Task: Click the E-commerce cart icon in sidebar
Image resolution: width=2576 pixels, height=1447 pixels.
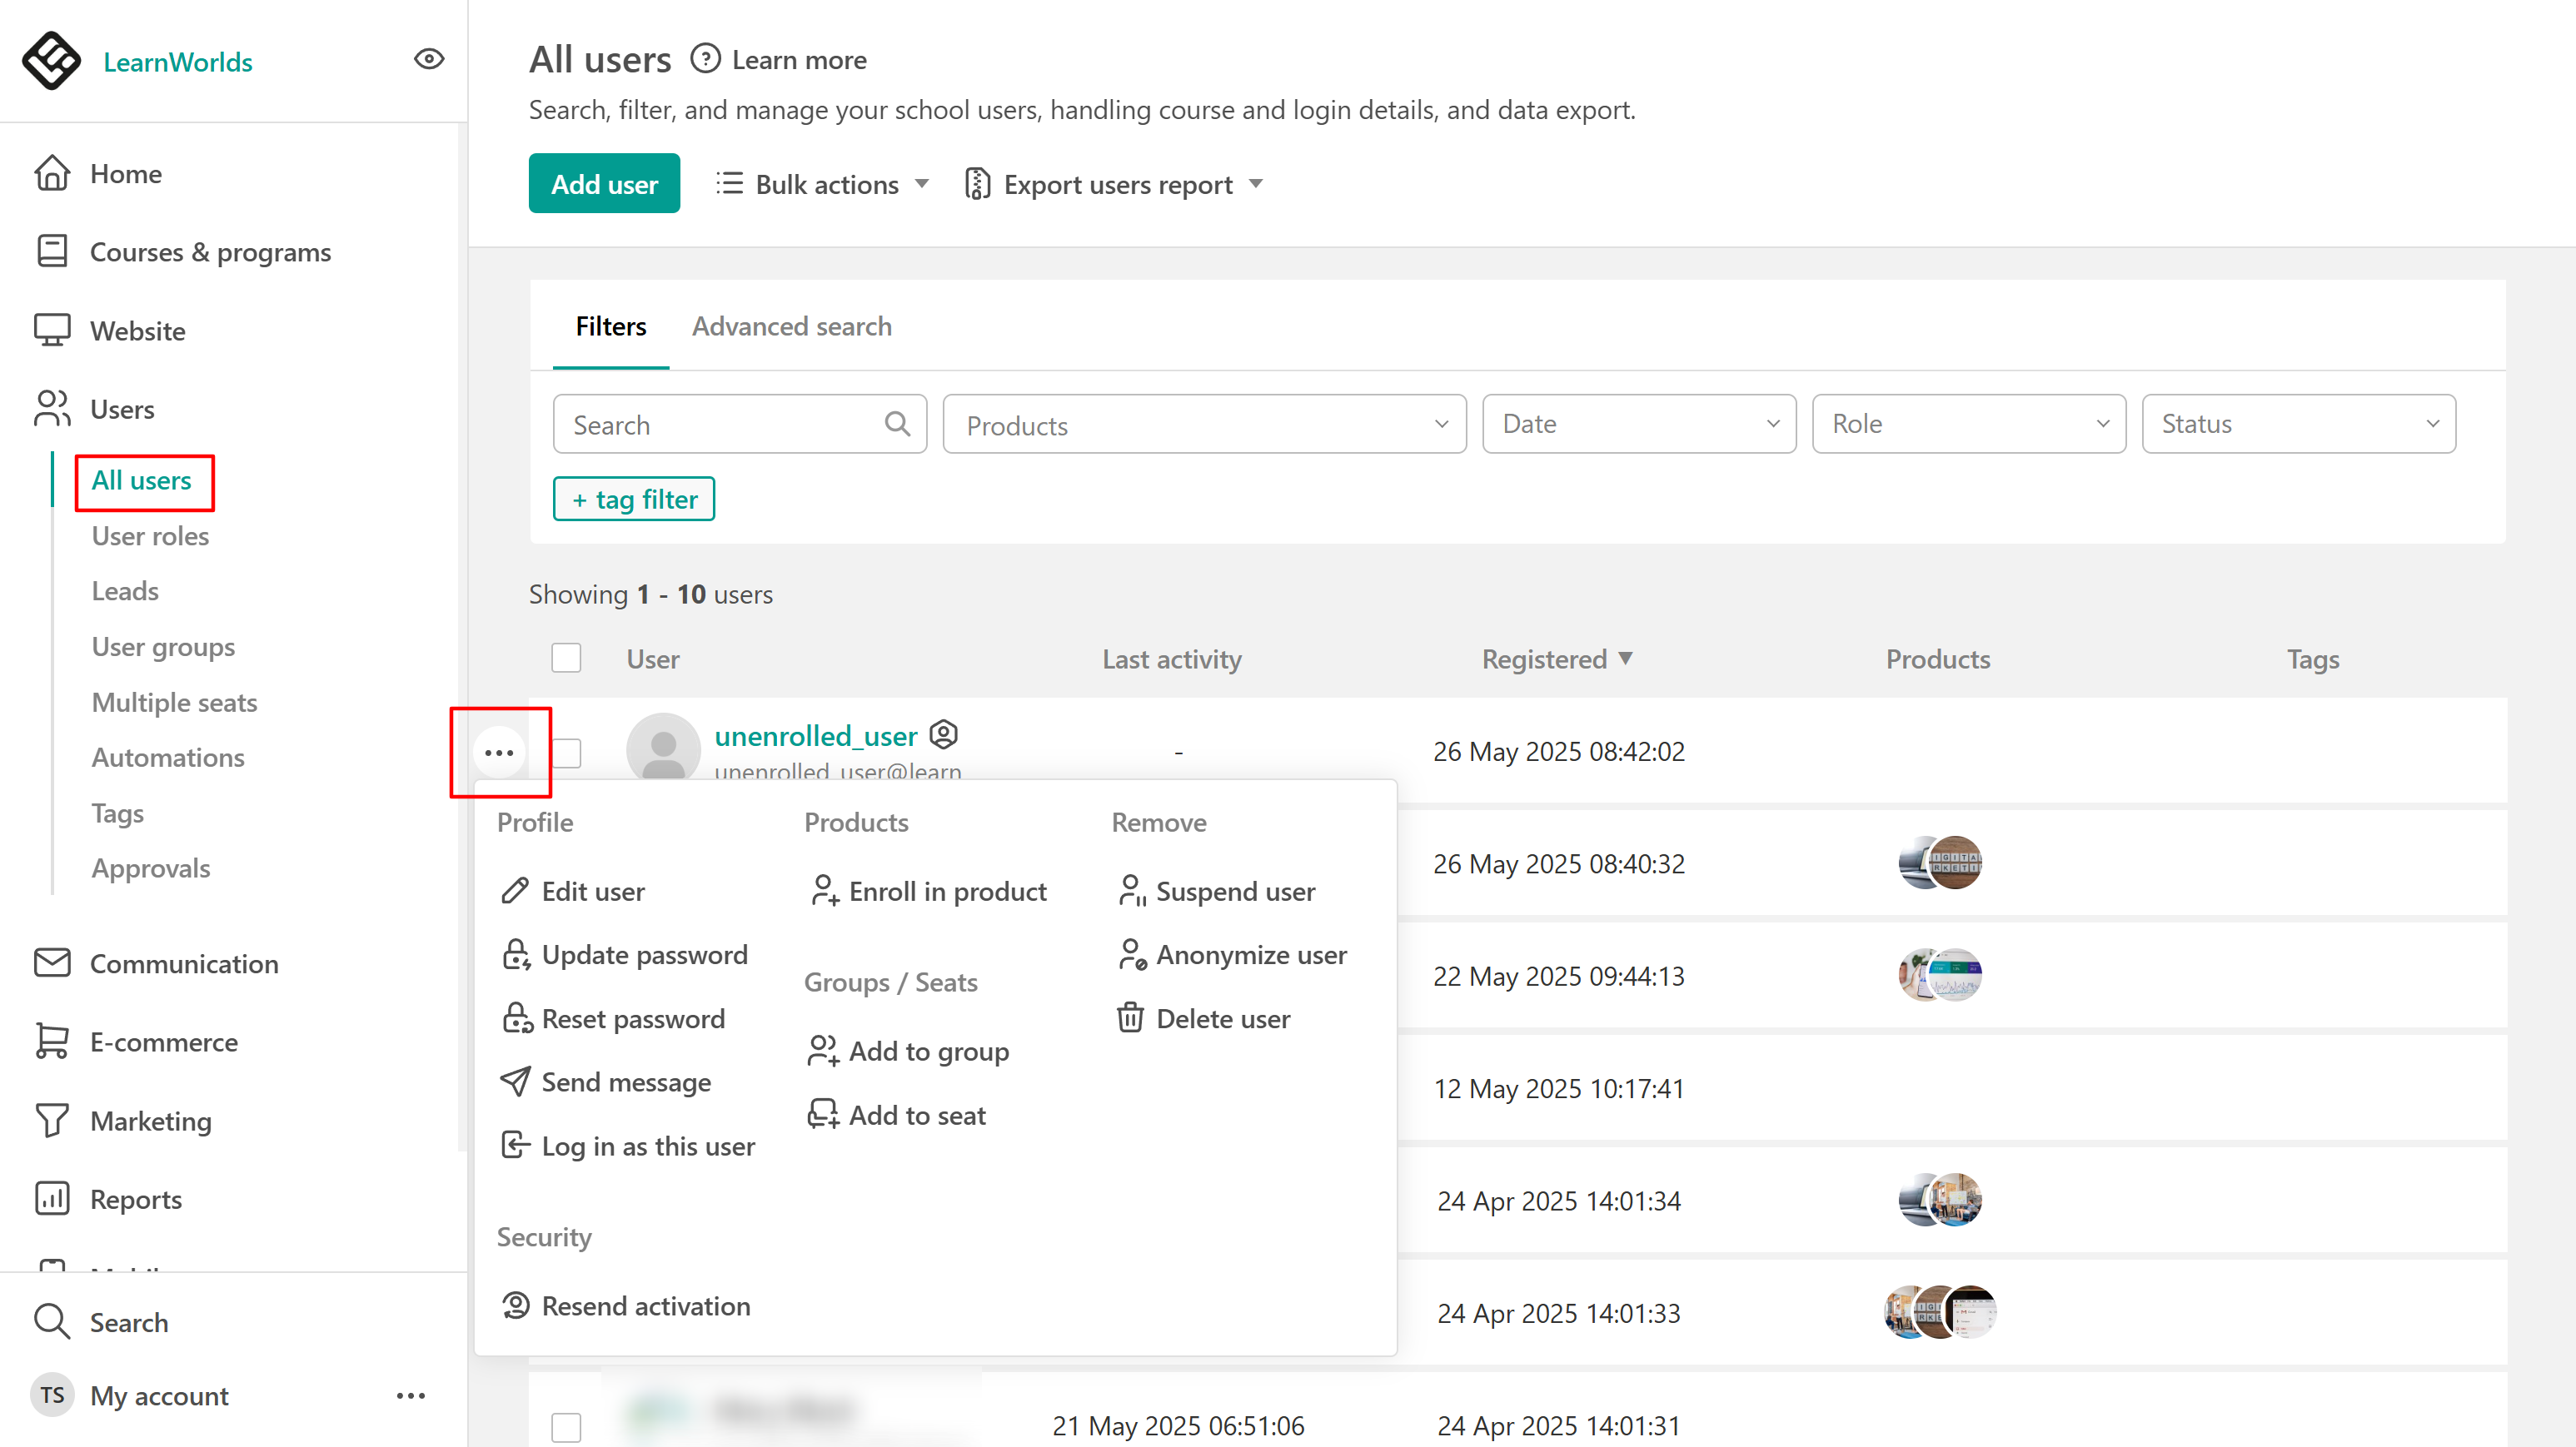Action: pos(52,1041)
